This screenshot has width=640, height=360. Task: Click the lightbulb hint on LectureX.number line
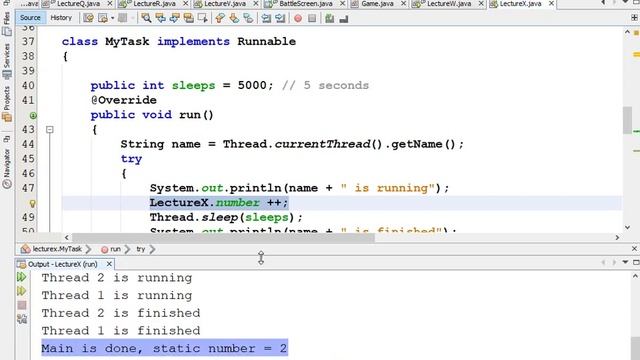click(33, 203)
